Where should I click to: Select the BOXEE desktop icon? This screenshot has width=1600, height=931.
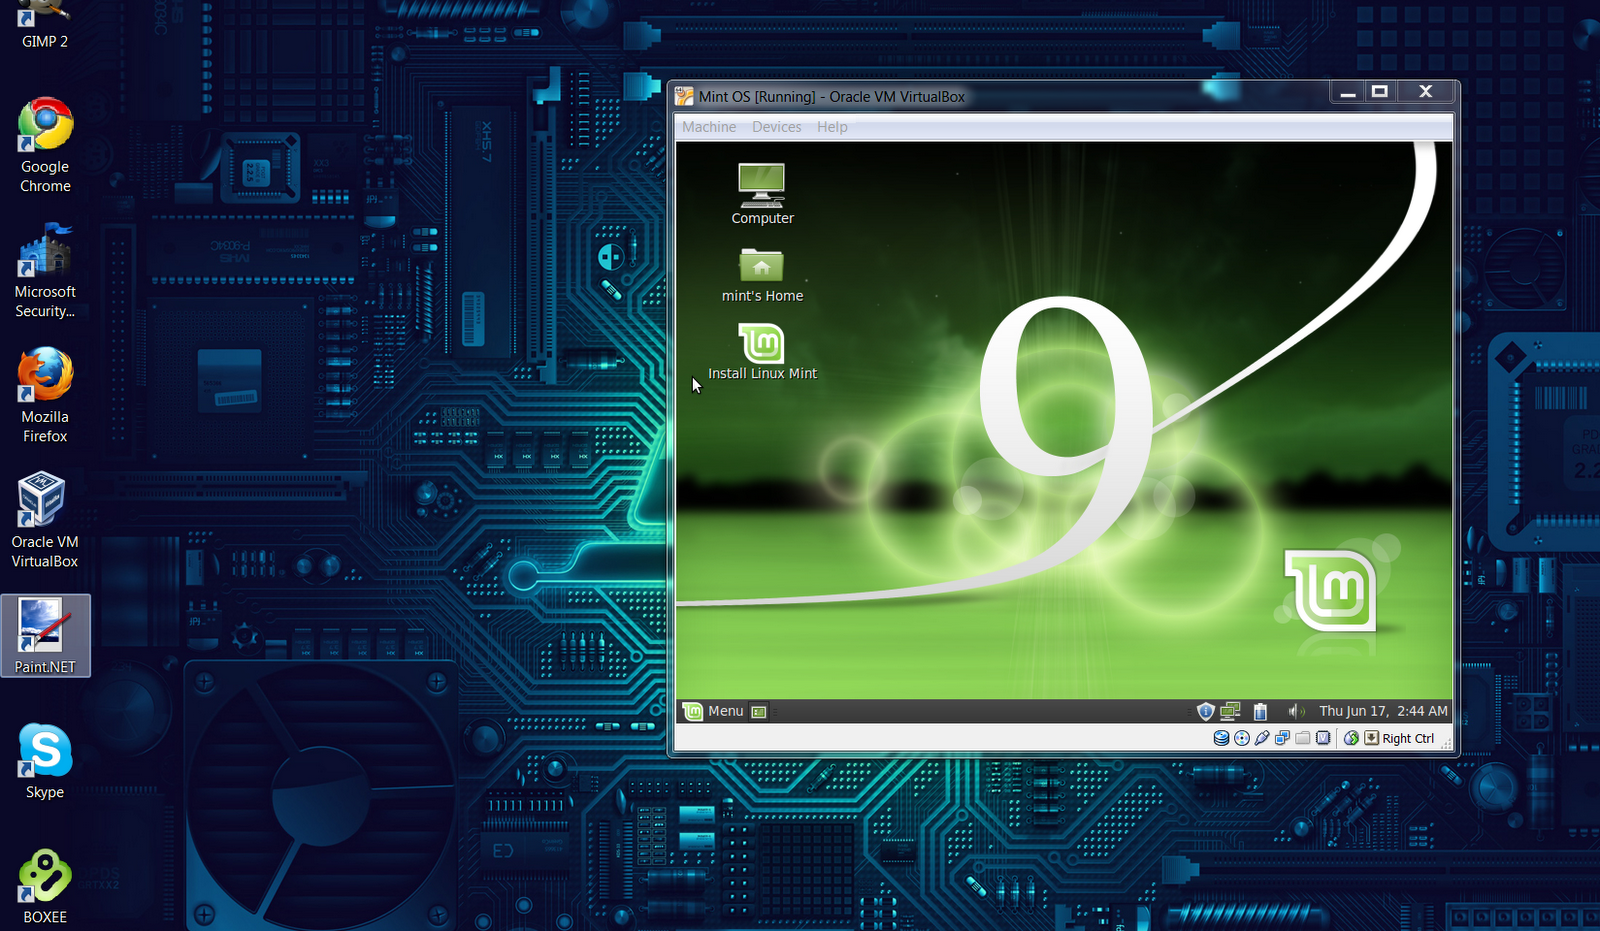point(45,887)
